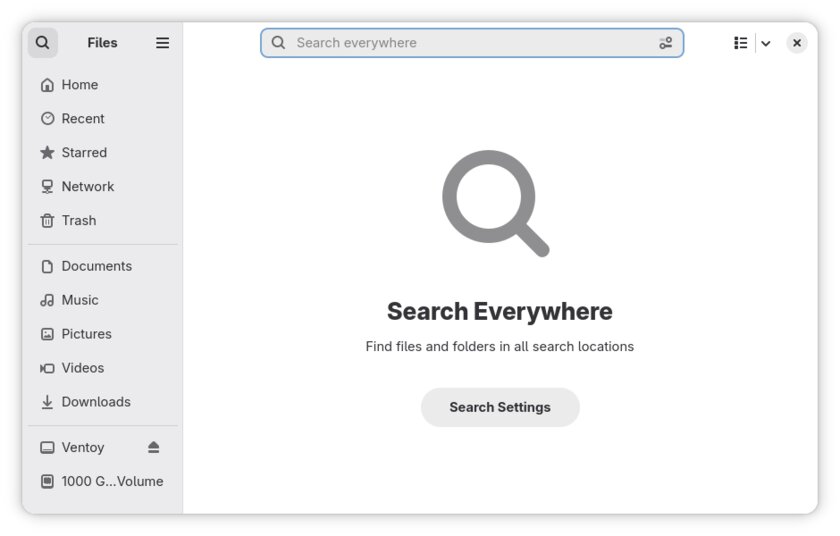This screenshot has width=840, height=536.
Task: Browse Network locations
Action: [x=87, y=187]
